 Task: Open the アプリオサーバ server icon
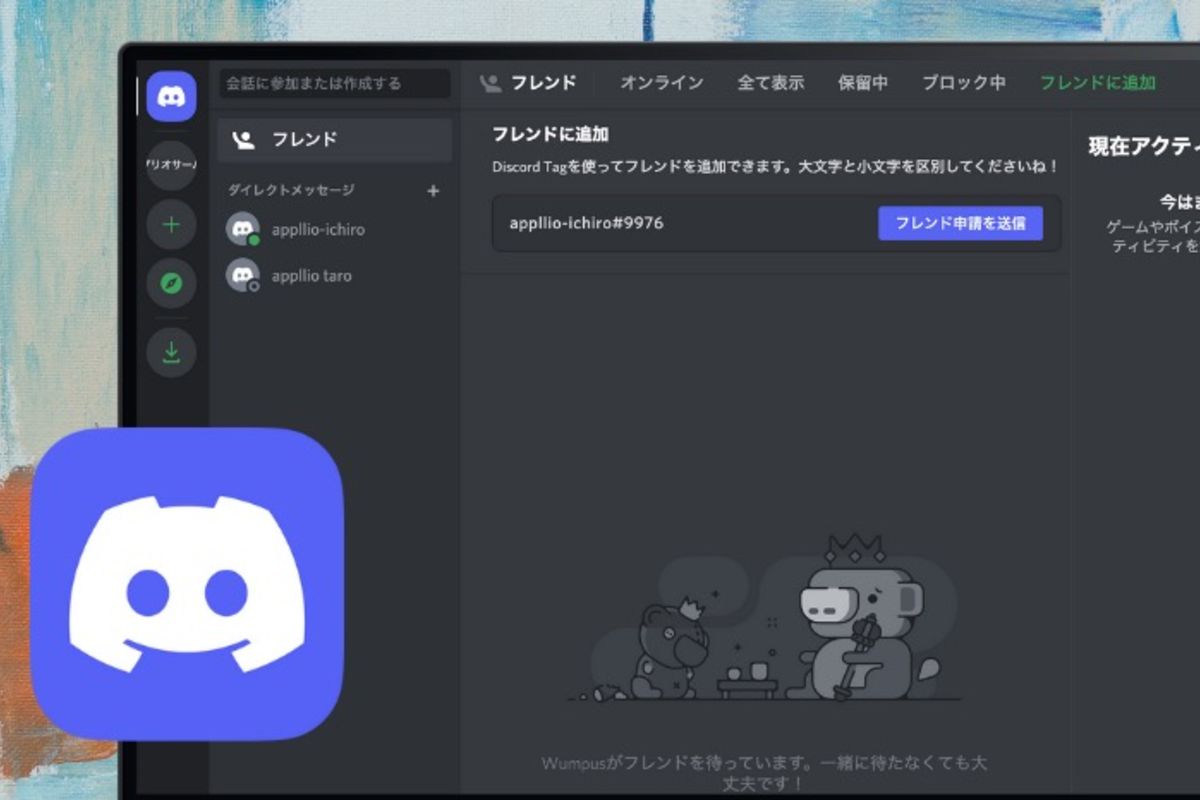pos(171,165)
